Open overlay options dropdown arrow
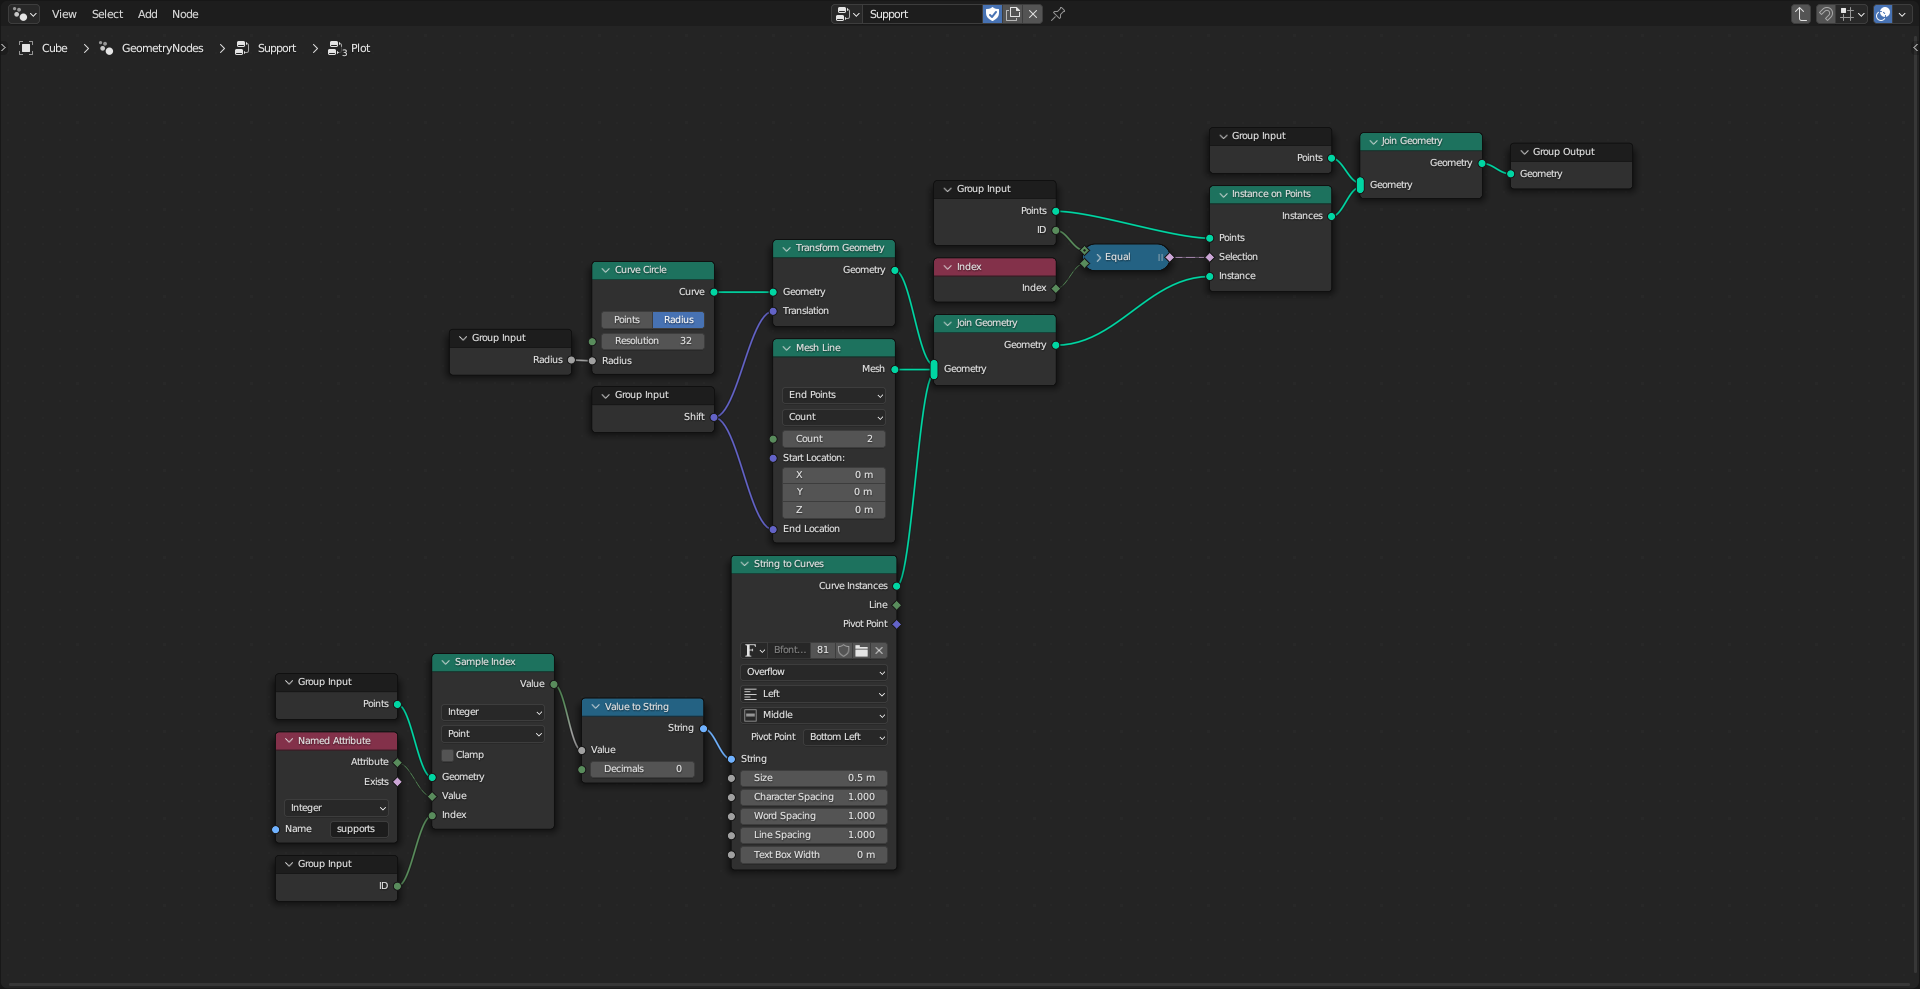 tap(1902, 14)
